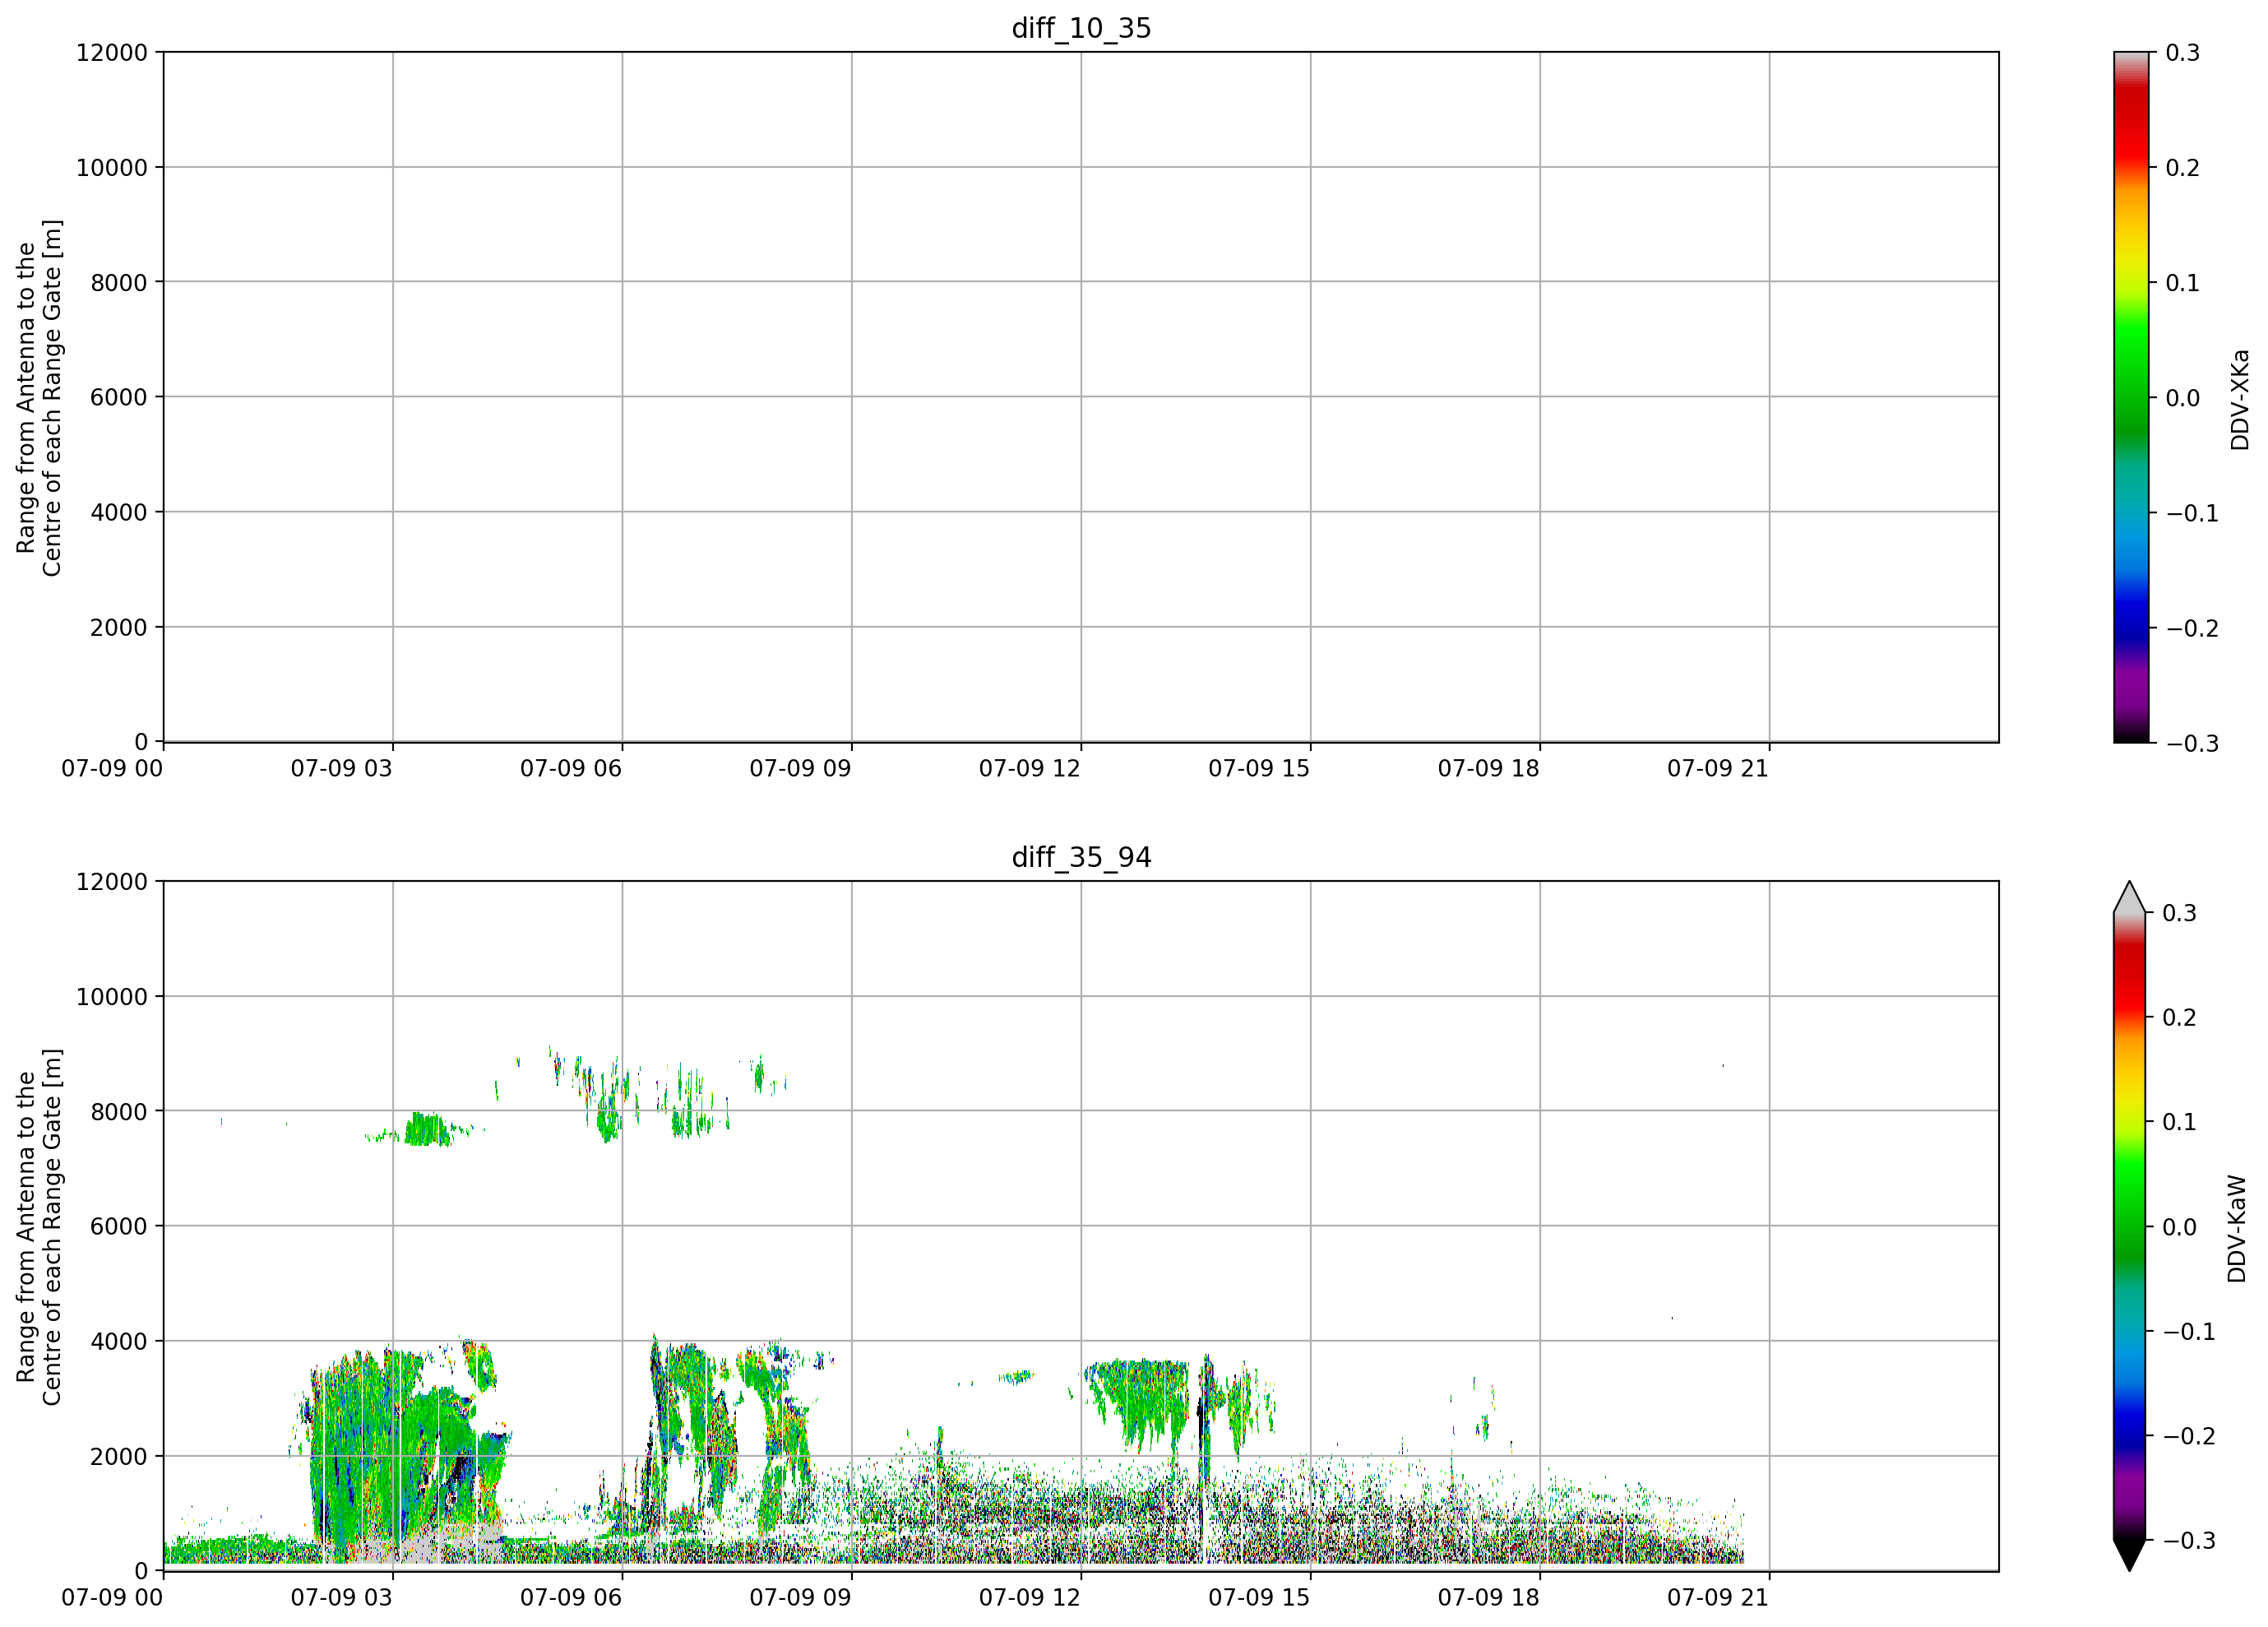The width and height of the screenshot is (2268, 1627).
Task: Click the DDV-KaW color scale bar
Action: tap(2129, 1226)
